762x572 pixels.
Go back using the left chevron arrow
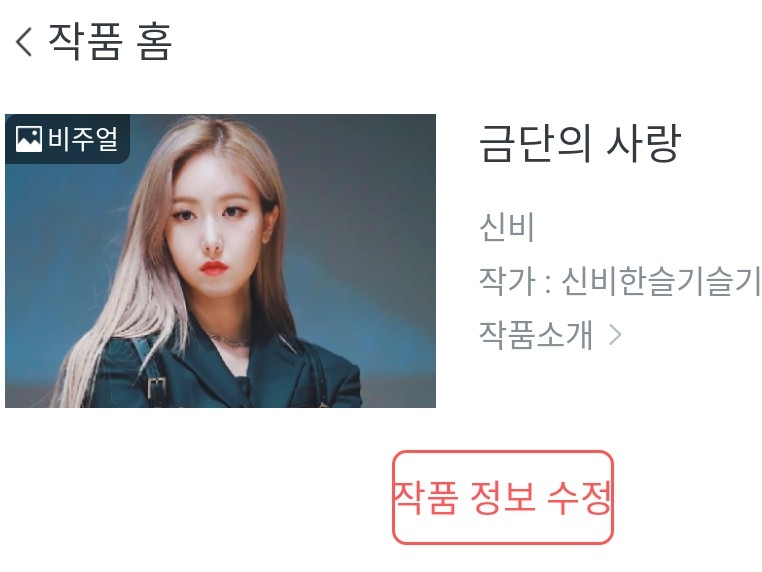tap(24, 42)
